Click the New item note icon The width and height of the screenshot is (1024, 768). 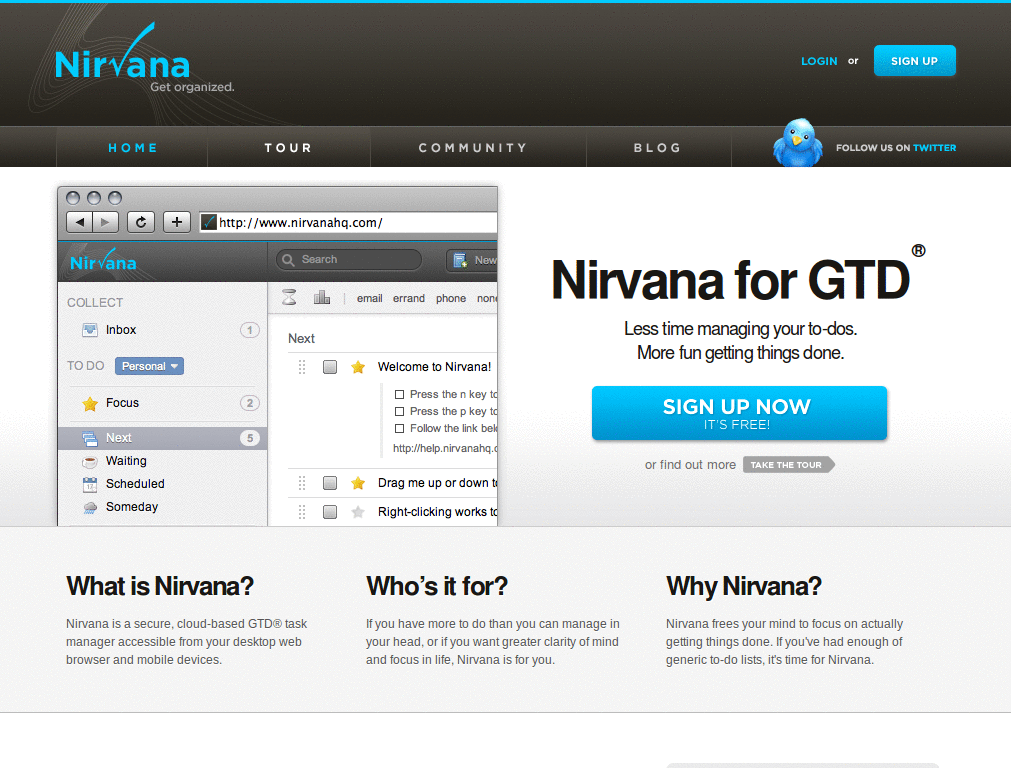pyautogui.click(x=460, y=260)
